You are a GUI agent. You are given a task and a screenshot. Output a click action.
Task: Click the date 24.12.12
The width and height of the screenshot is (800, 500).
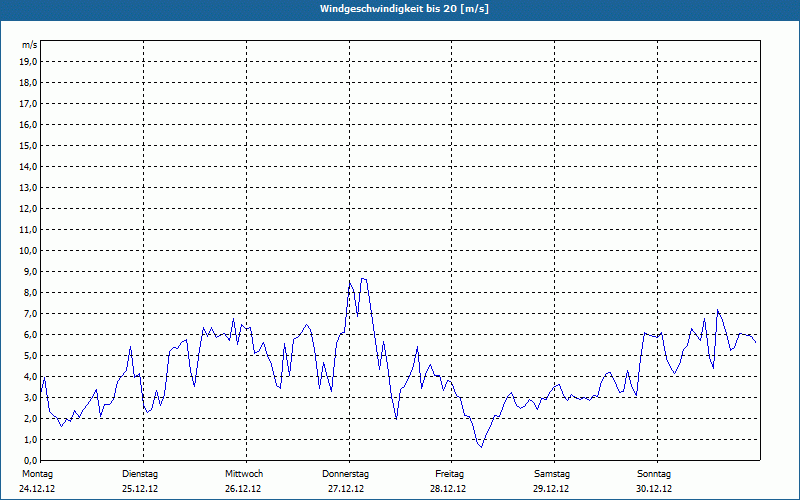click(x=37, y=489)
